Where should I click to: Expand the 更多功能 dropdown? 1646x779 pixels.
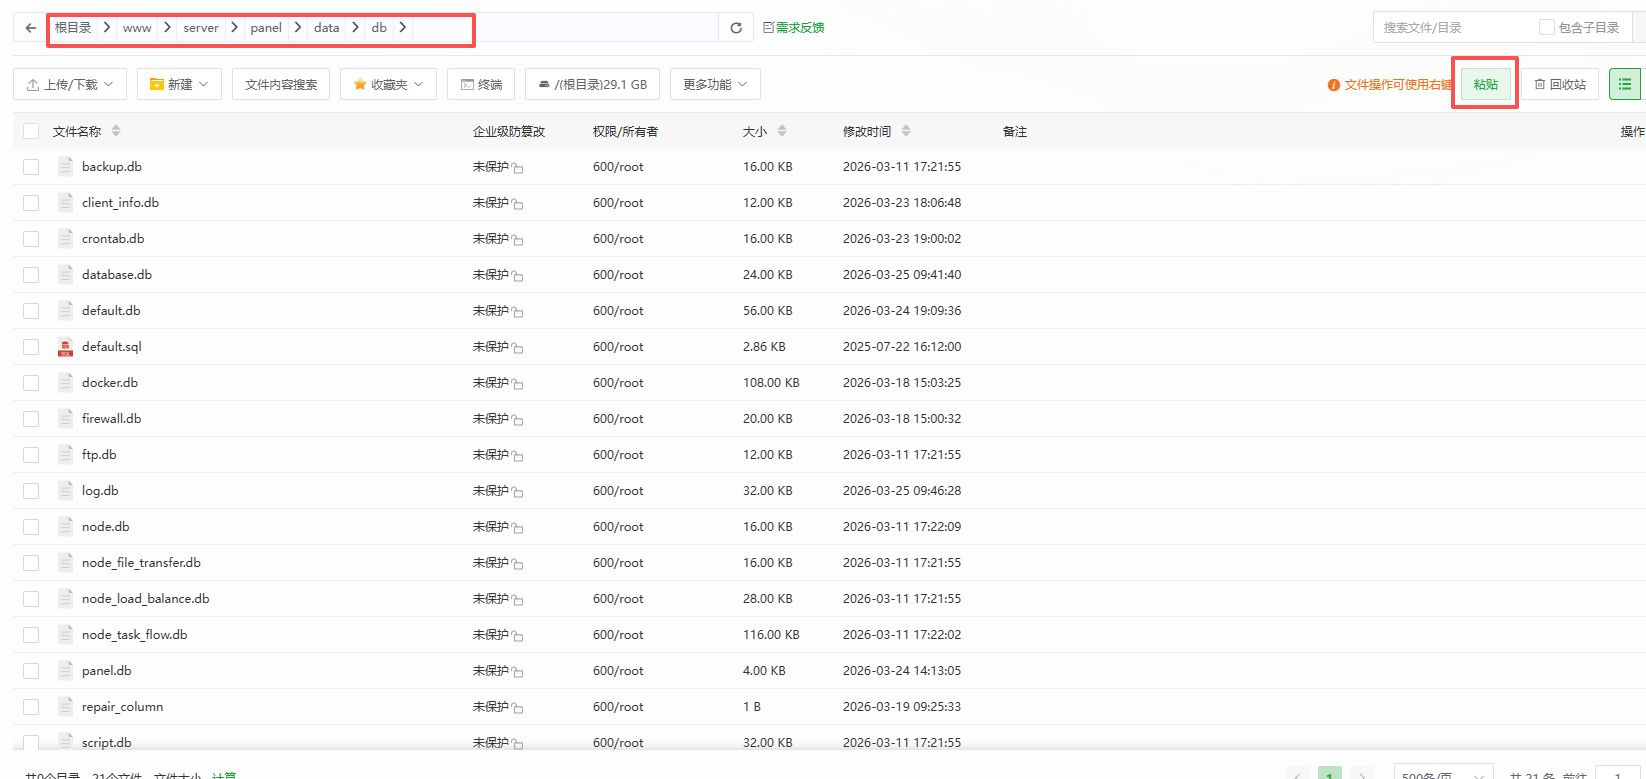click(715, 84)
